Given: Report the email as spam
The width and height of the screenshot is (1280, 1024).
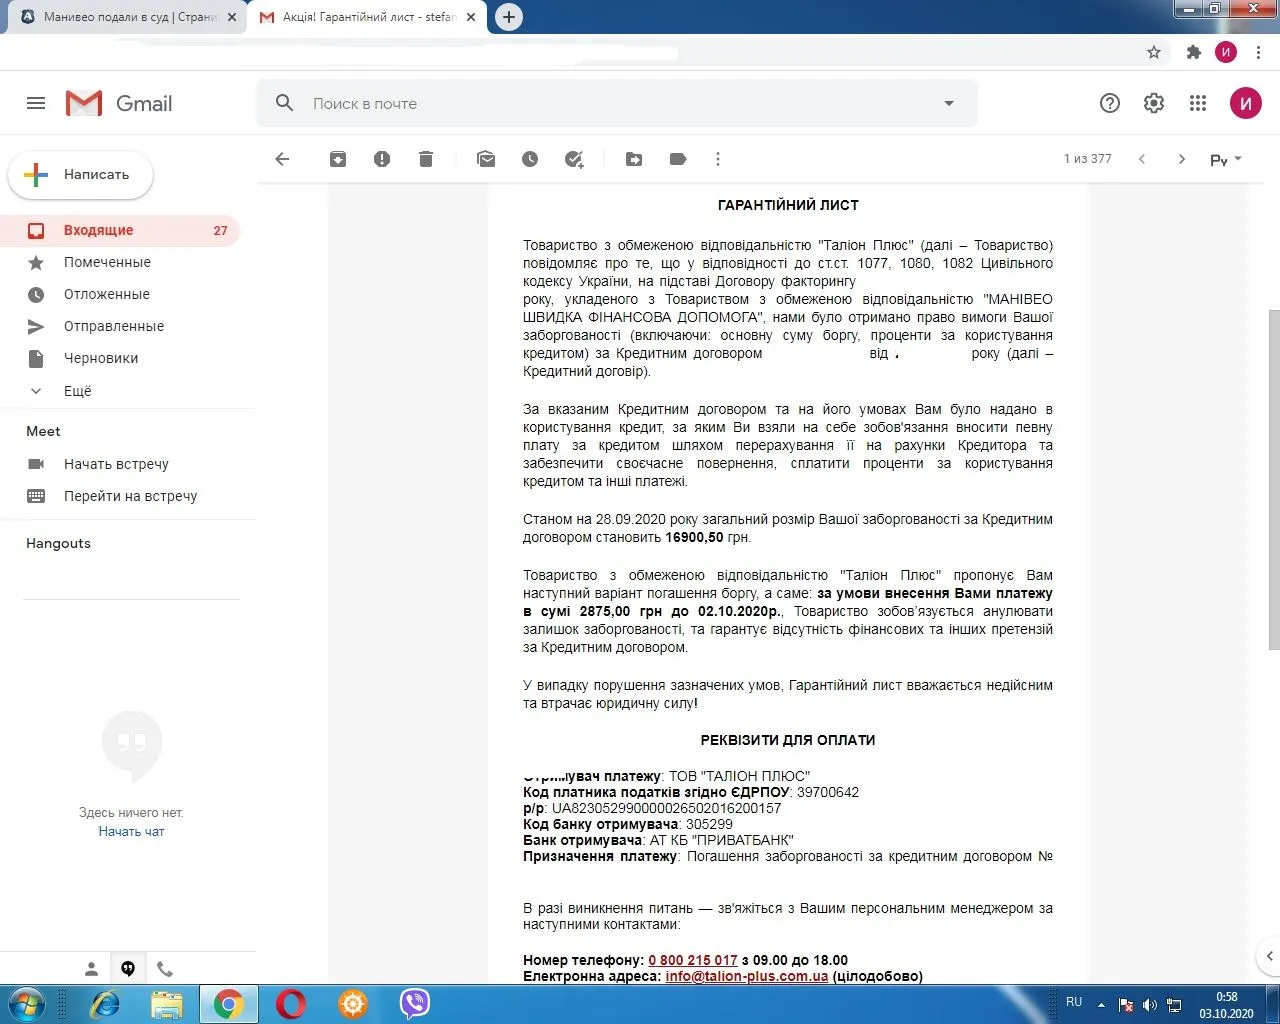Looking at the screenshot, I should pos(381,158).
